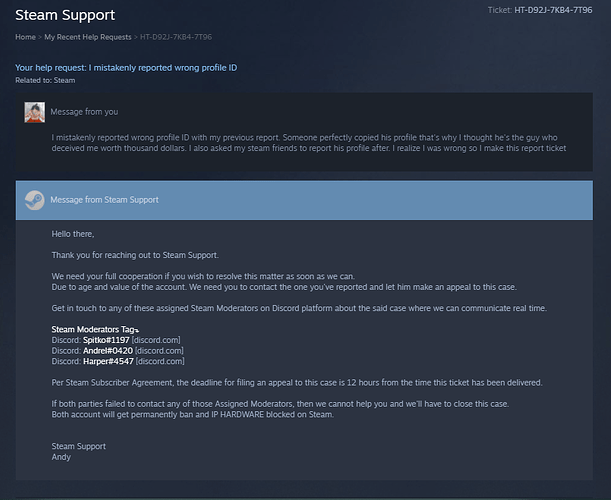The width and height of the screenshot is (611, 500).
Task: Click the Steam logo icon in support message
Action: 35,200
